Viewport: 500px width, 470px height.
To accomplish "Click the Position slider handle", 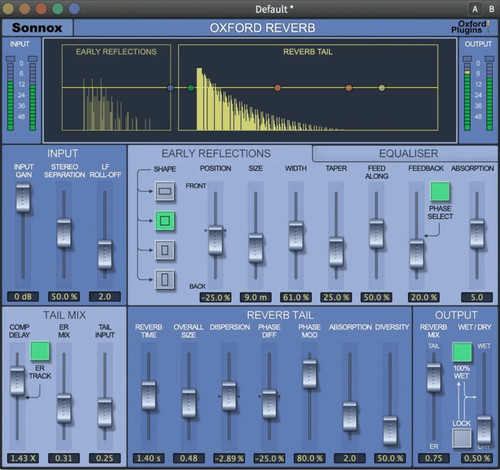I will coord(215,240).
